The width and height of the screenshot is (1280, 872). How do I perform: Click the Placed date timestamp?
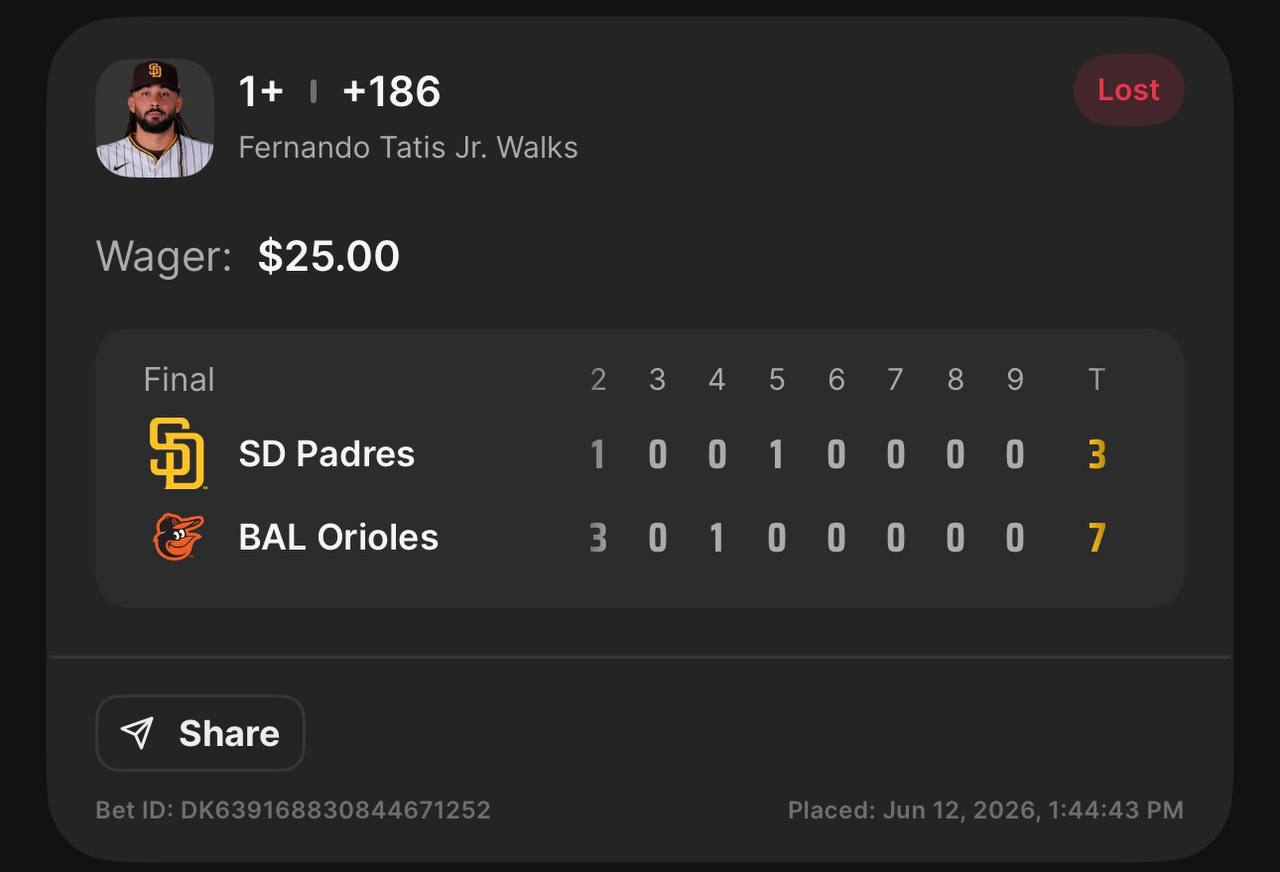[x=986, y=810]
